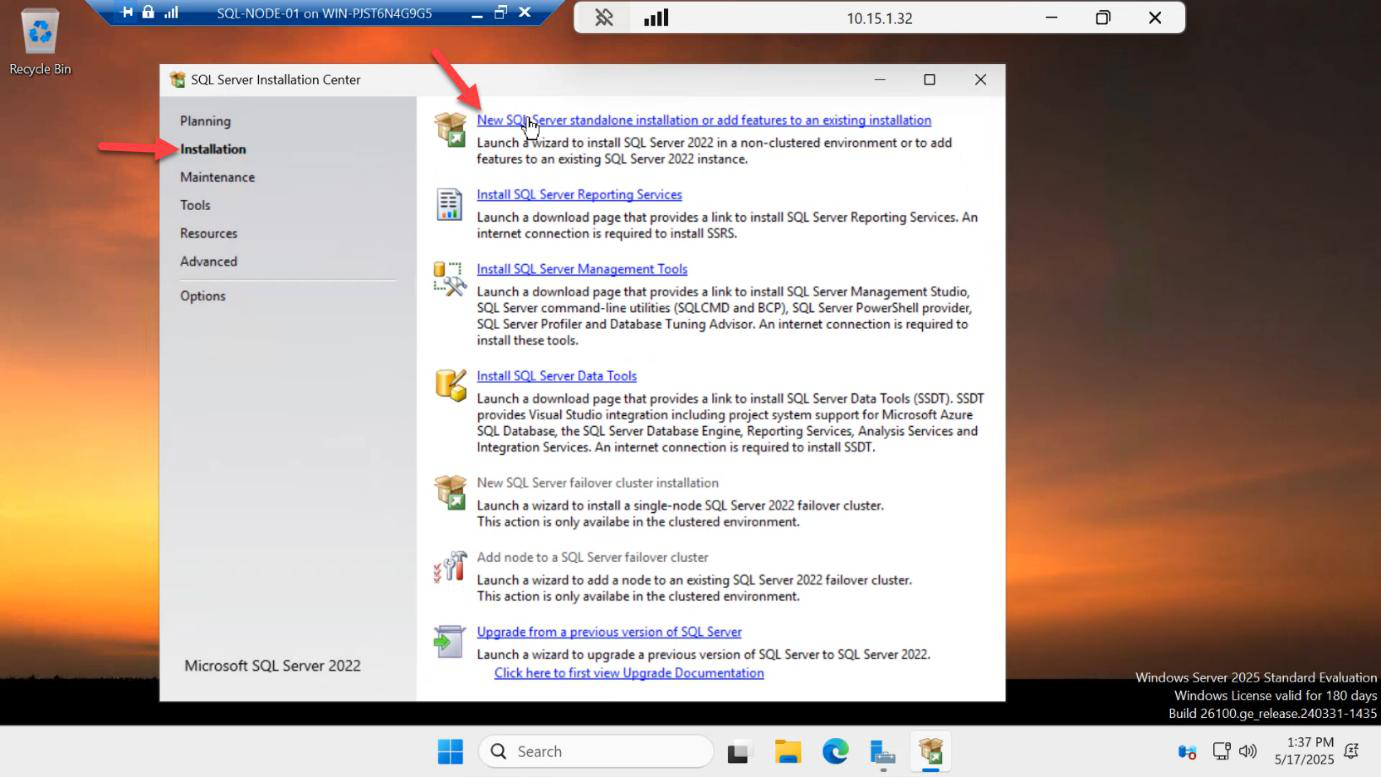Open first view Upgrade Documentation link
The image size is (1381, 777).
click(629, 673)
